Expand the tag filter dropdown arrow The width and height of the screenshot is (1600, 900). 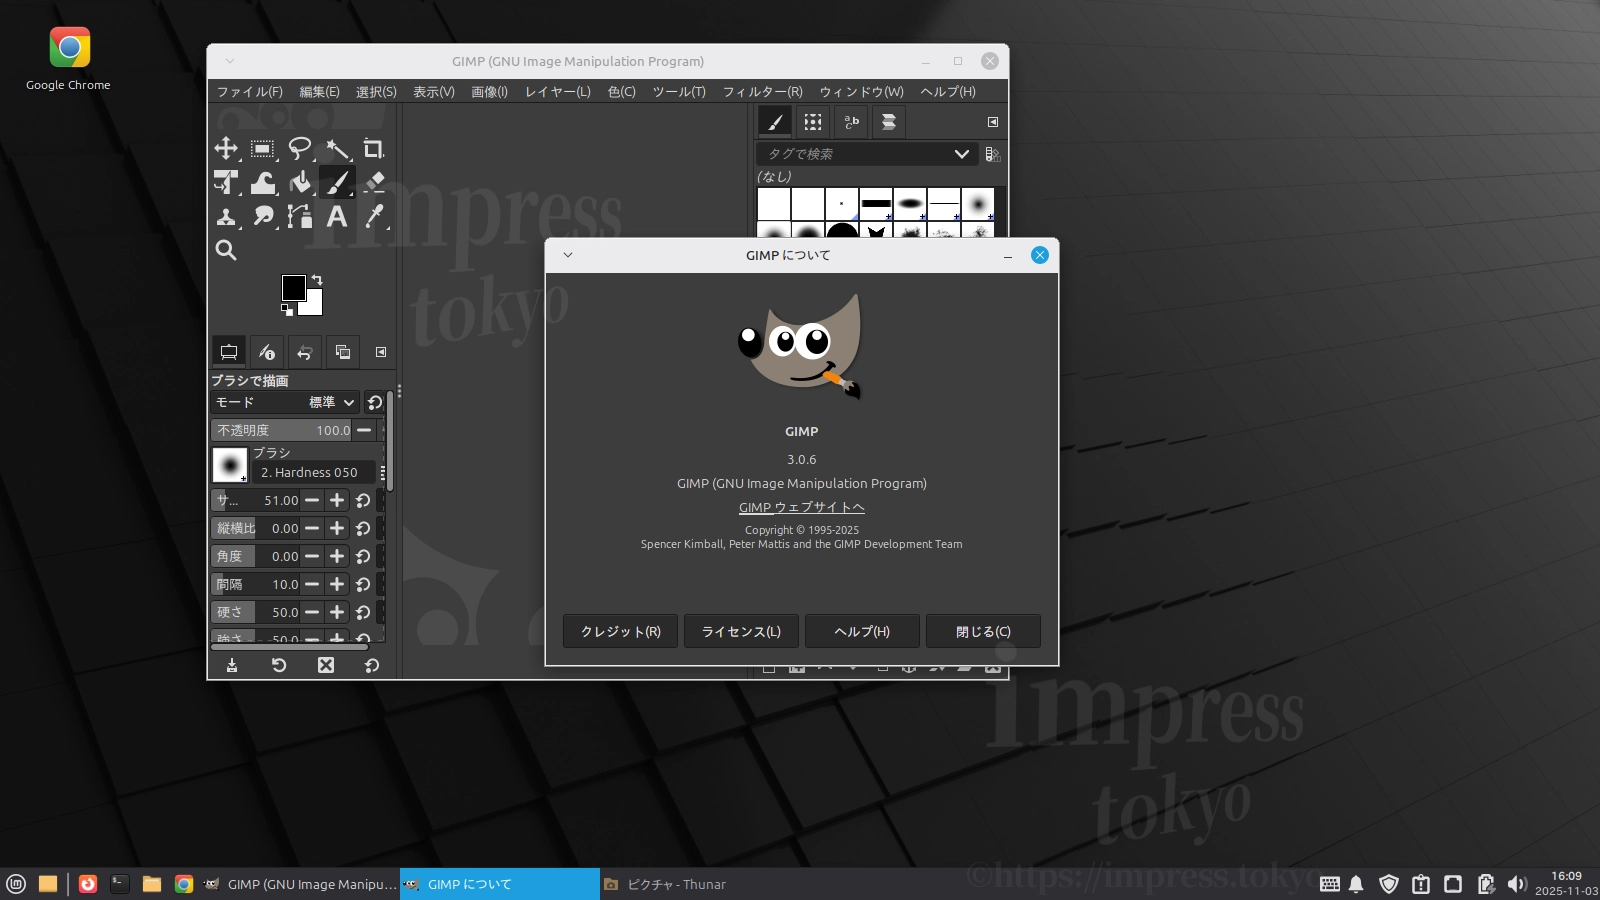pyautogui.click(x=962, y=154)
